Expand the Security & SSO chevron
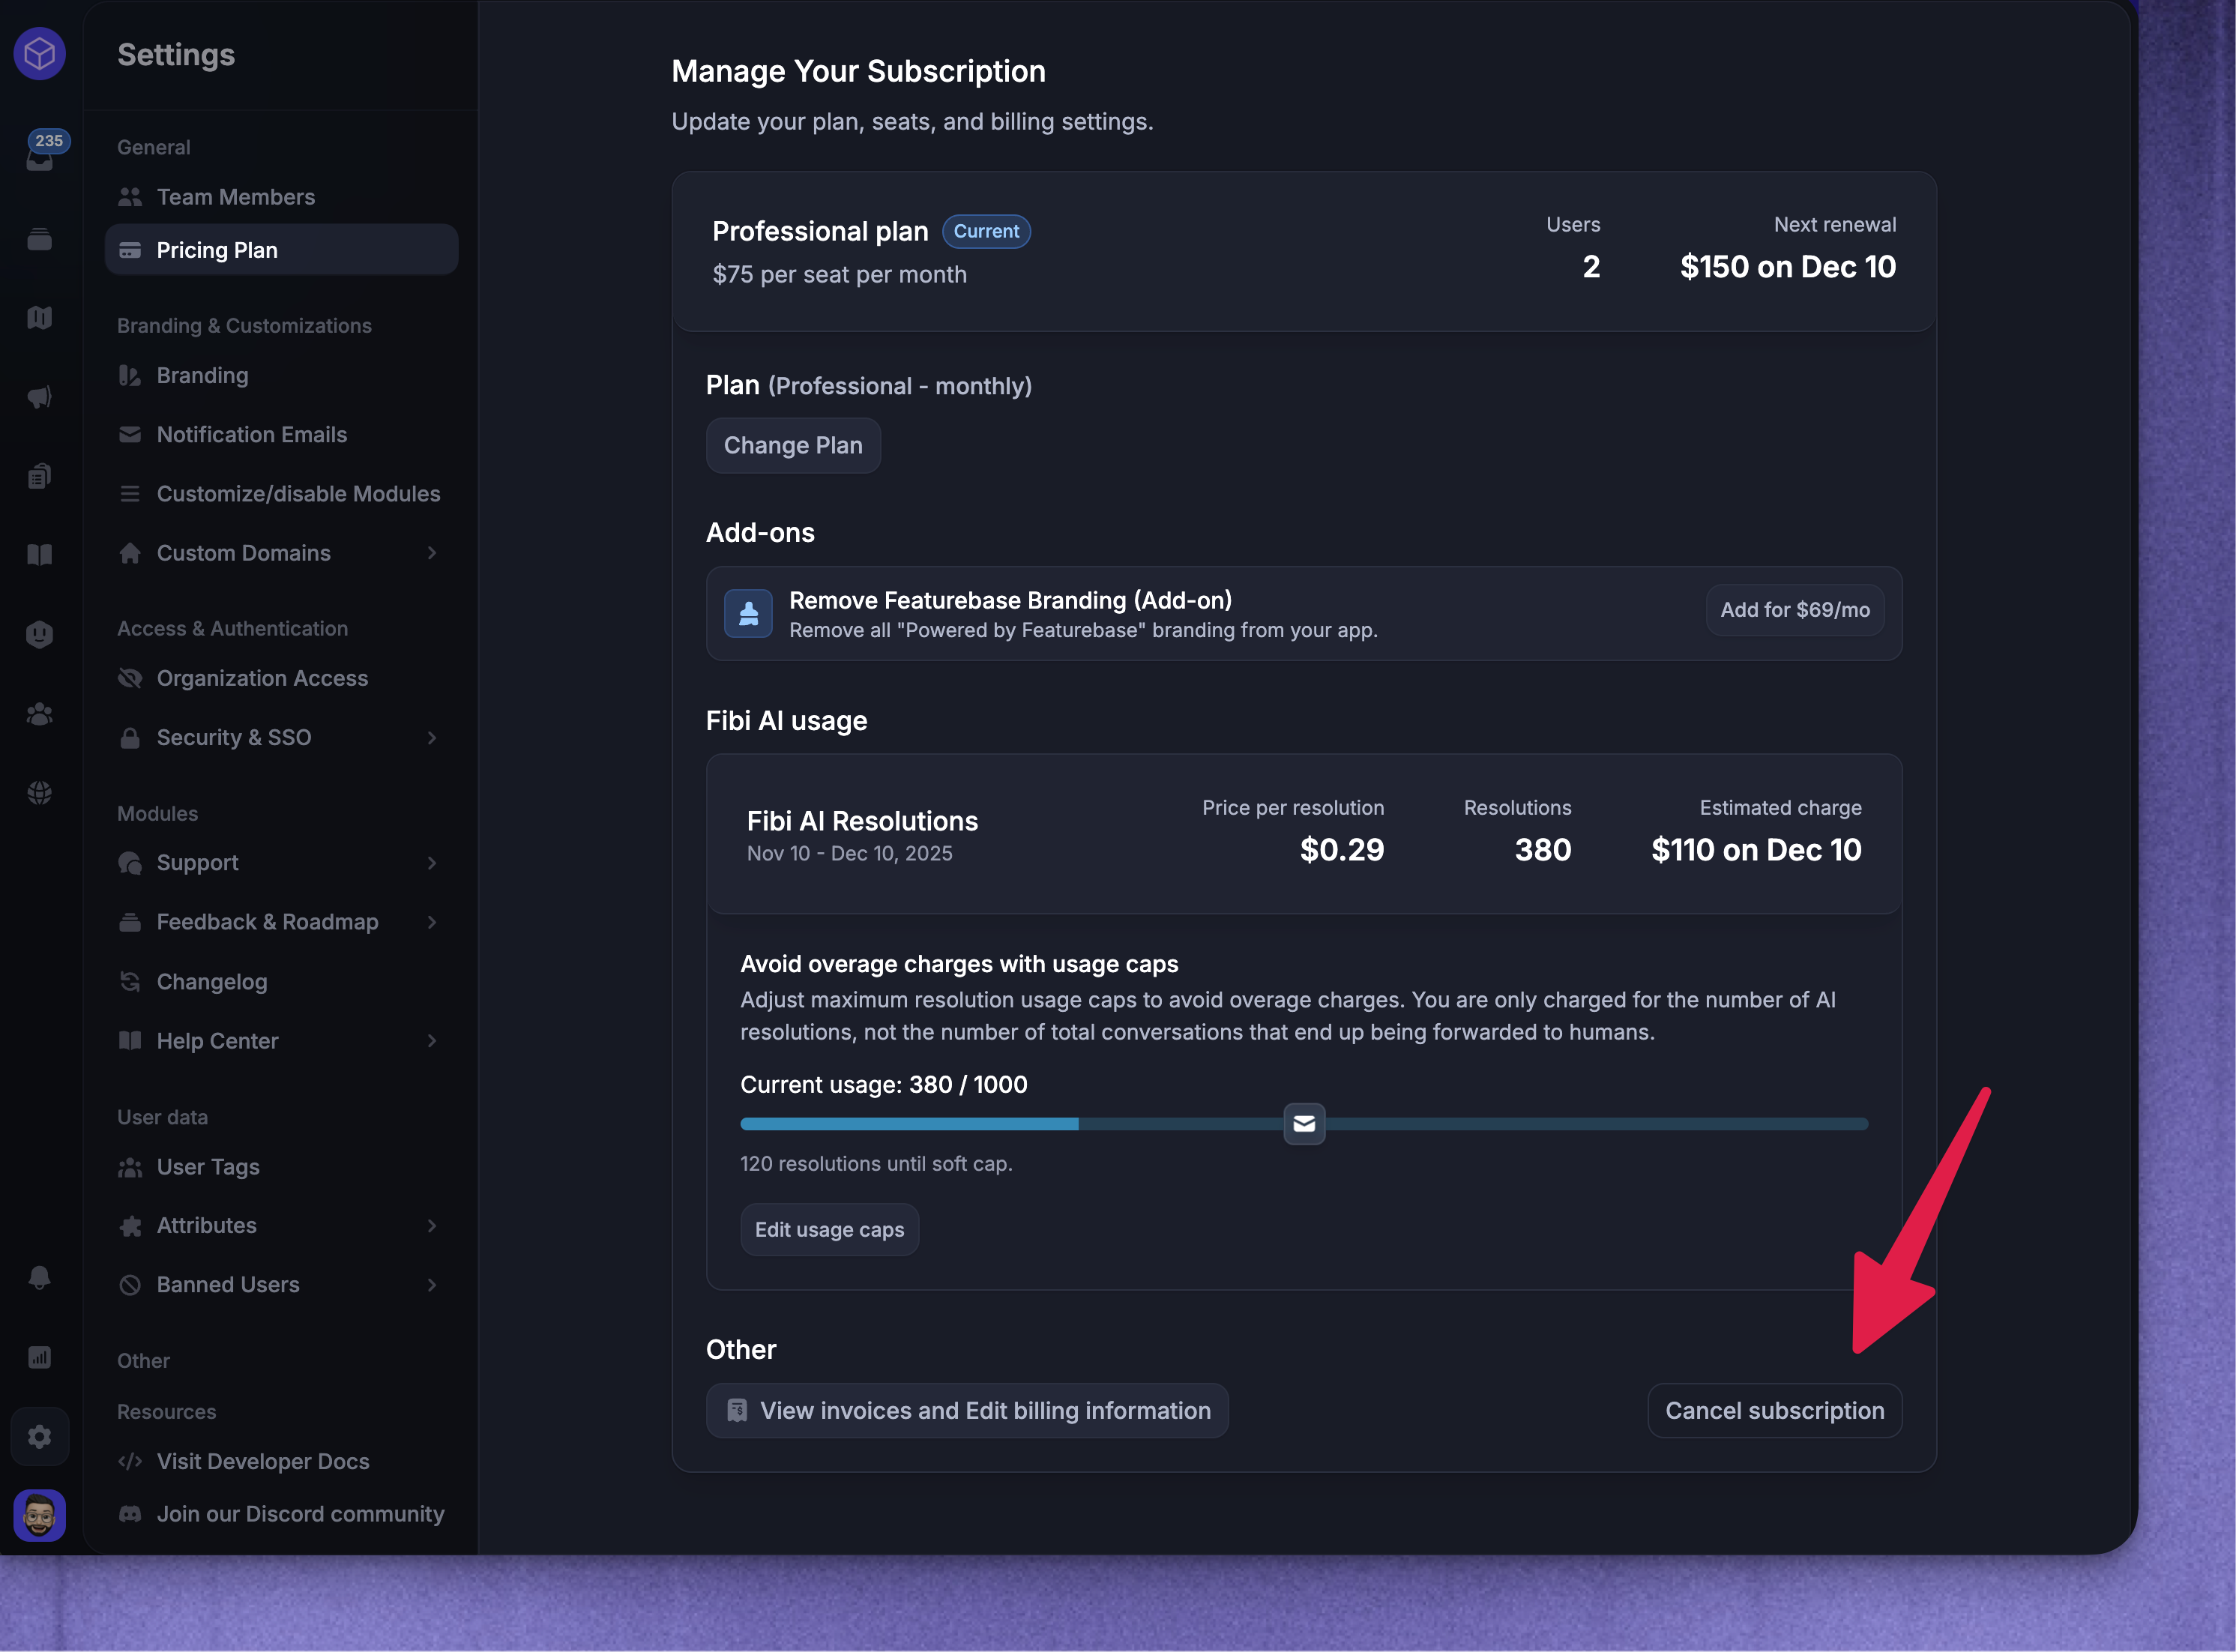The image size is (2236, 1652). click(x=432, y=738)
